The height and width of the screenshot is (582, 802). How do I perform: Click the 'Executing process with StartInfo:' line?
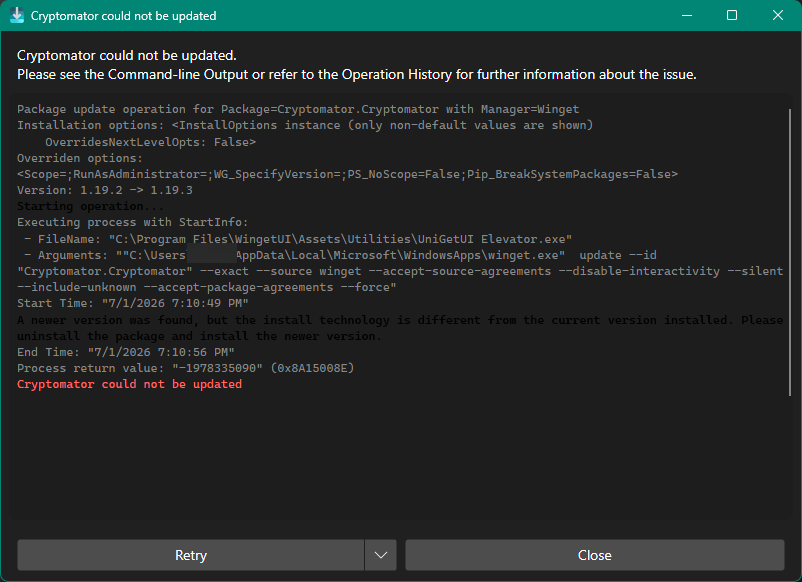click(132, 222)
